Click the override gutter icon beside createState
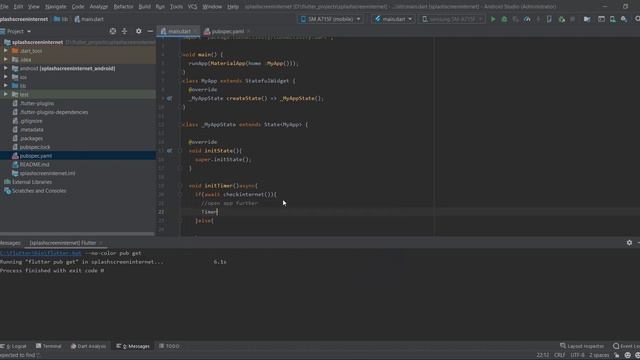 pyautogui.click(x=169, y=98)
